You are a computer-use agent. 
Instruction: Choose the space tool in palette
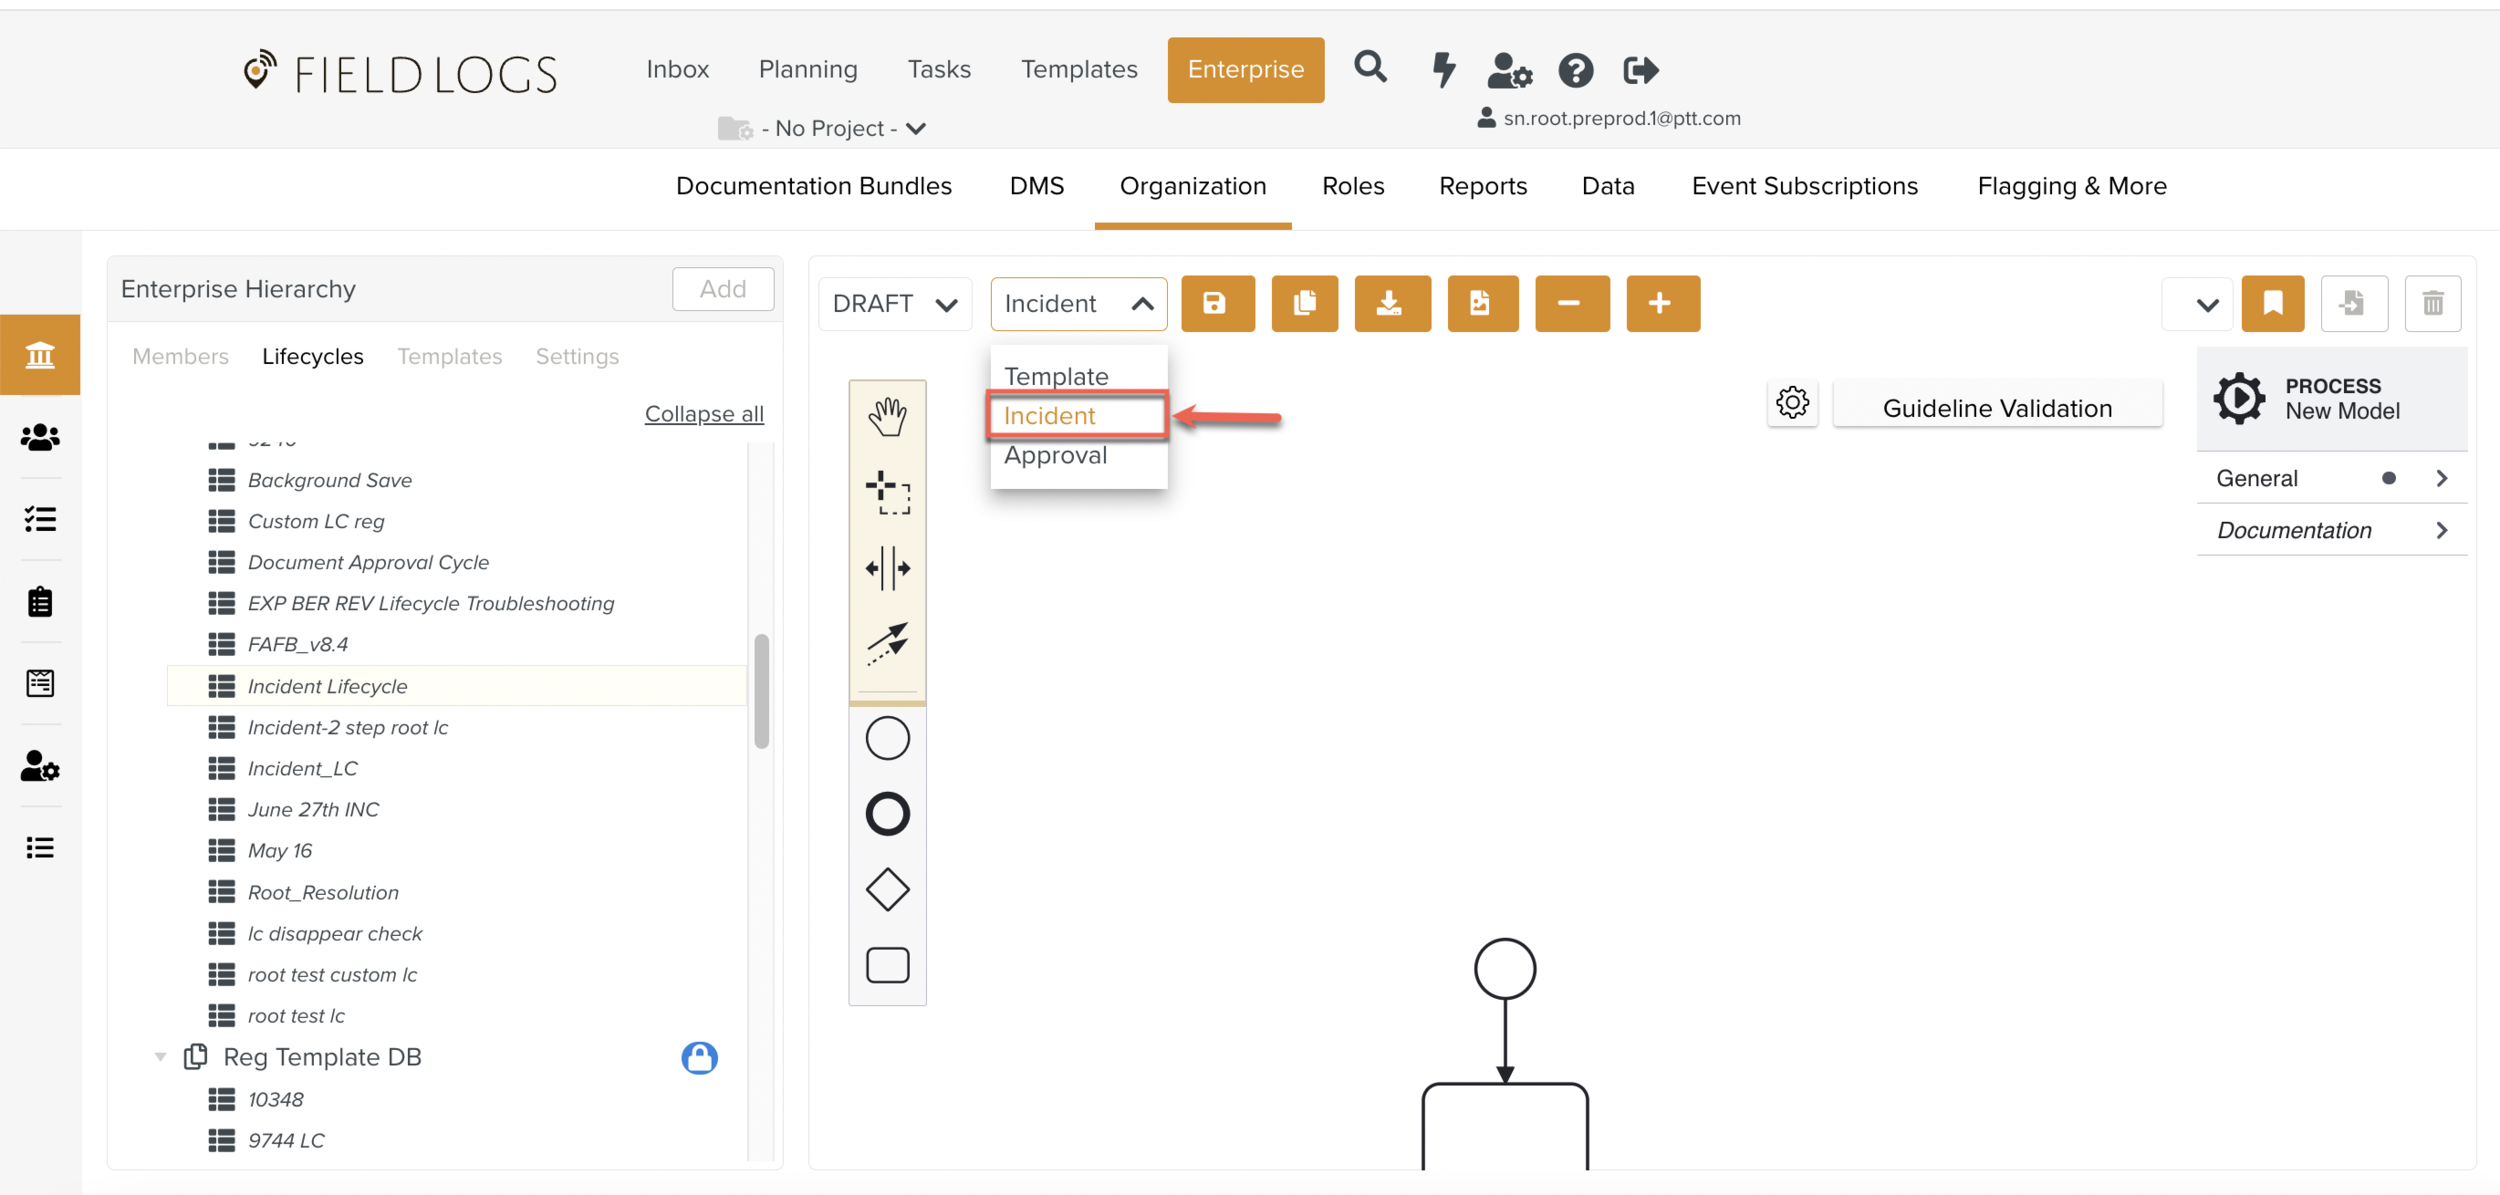pyautogui.click(x=887, y=569)
